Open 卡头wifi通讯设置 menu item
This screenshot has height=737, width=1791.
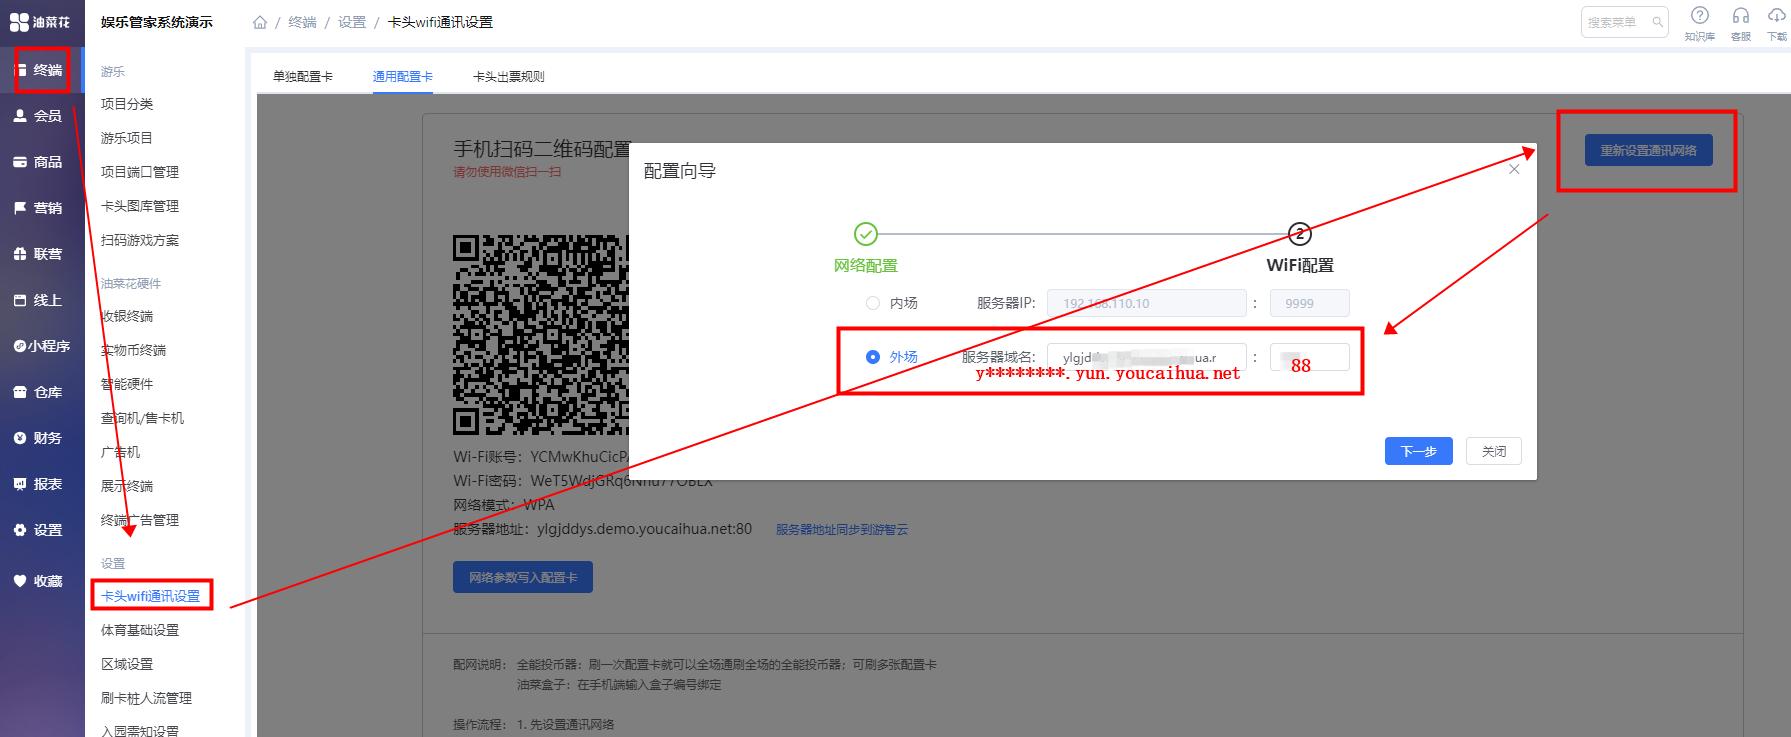point(150,596)
